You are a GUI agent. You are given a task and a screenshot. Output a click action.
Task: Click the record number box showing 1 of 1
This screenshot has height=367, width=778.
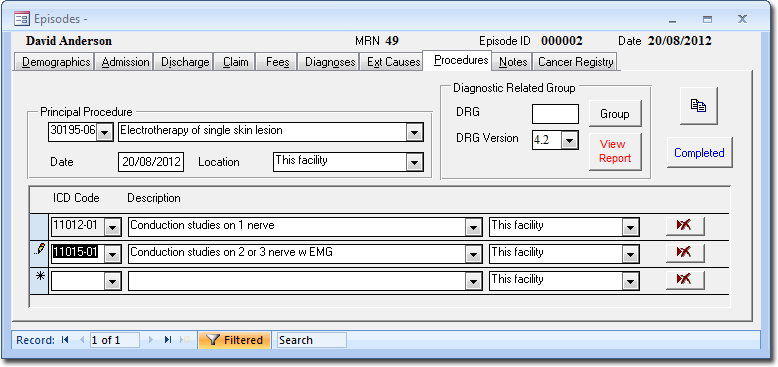pyautogui.click(x=115, y=340)
